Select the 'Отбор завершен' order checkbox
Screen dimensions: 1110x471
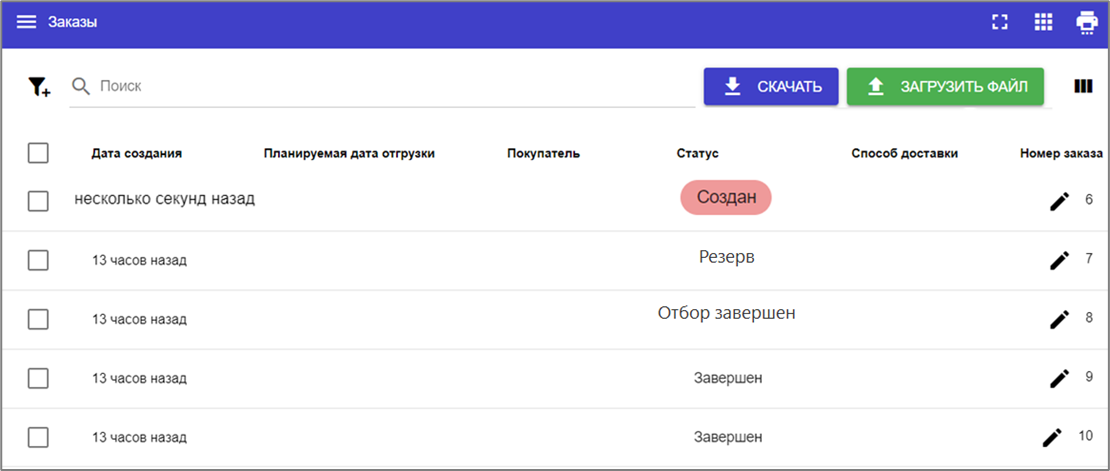coord(38,319)
